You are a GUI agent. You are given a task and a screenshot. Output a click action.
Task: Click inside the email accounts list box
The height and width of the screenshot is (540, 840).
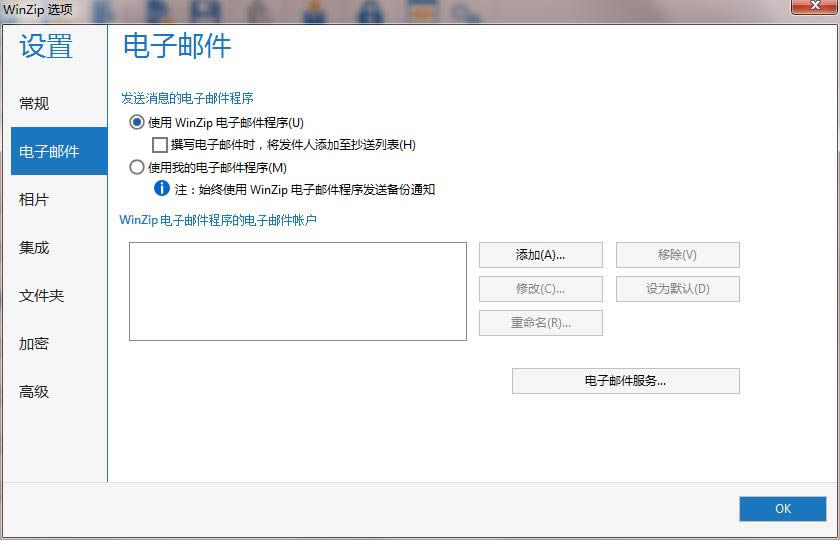tap(298, 291)
